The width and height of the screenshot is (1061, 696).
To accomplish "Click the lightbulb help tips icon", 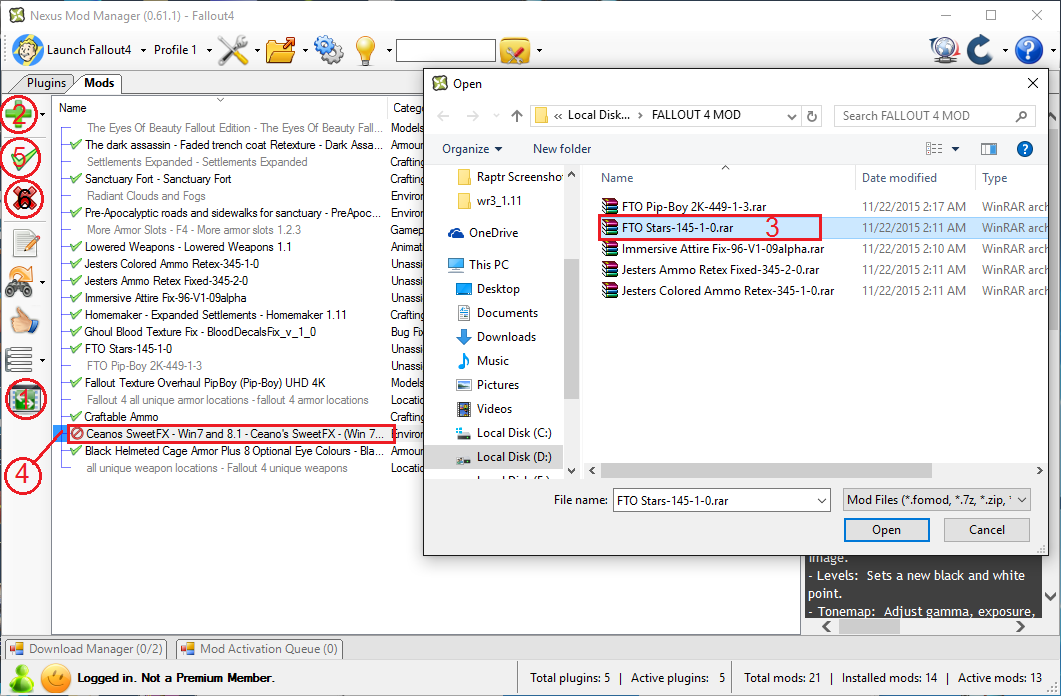I will pyautogui.click(x=365, y=50).
